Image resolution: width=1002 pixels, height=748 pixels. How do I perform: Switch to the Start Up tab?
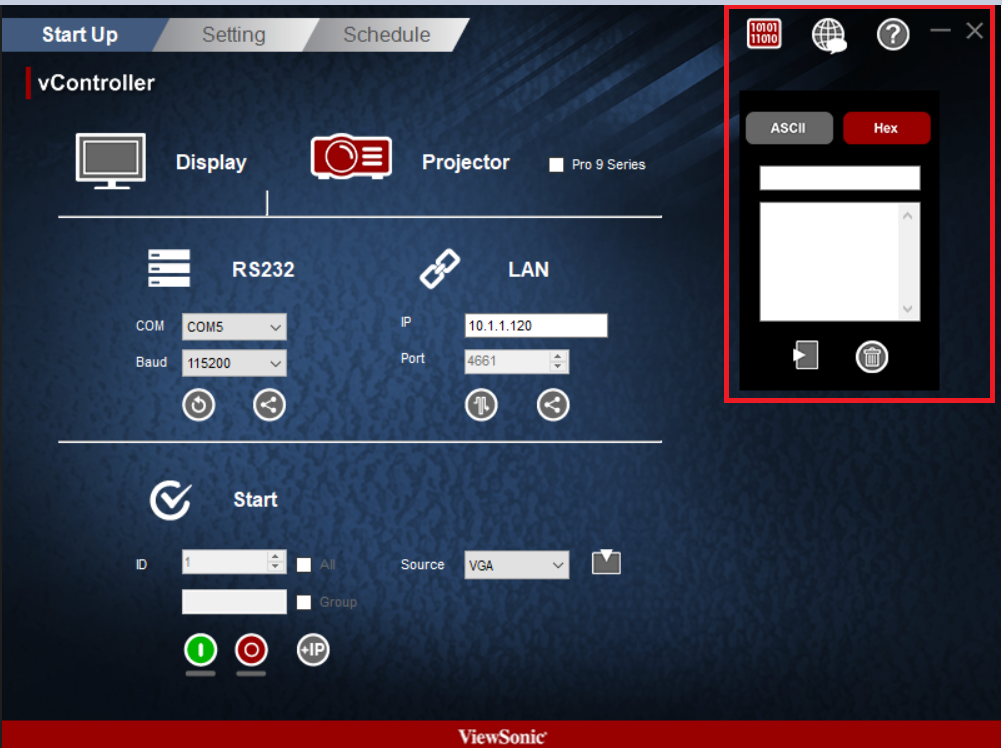tap(80, 34)
